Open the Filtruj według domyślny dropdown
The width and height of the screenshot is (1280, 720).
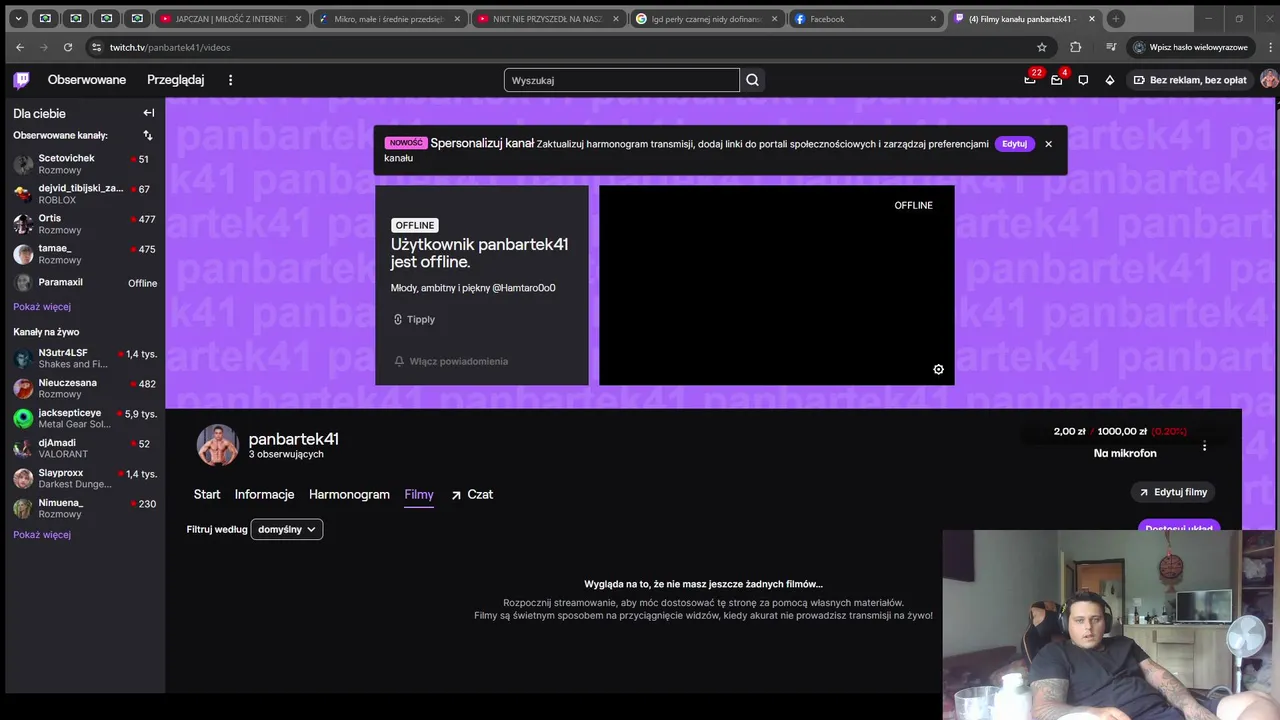pos(287,529)
